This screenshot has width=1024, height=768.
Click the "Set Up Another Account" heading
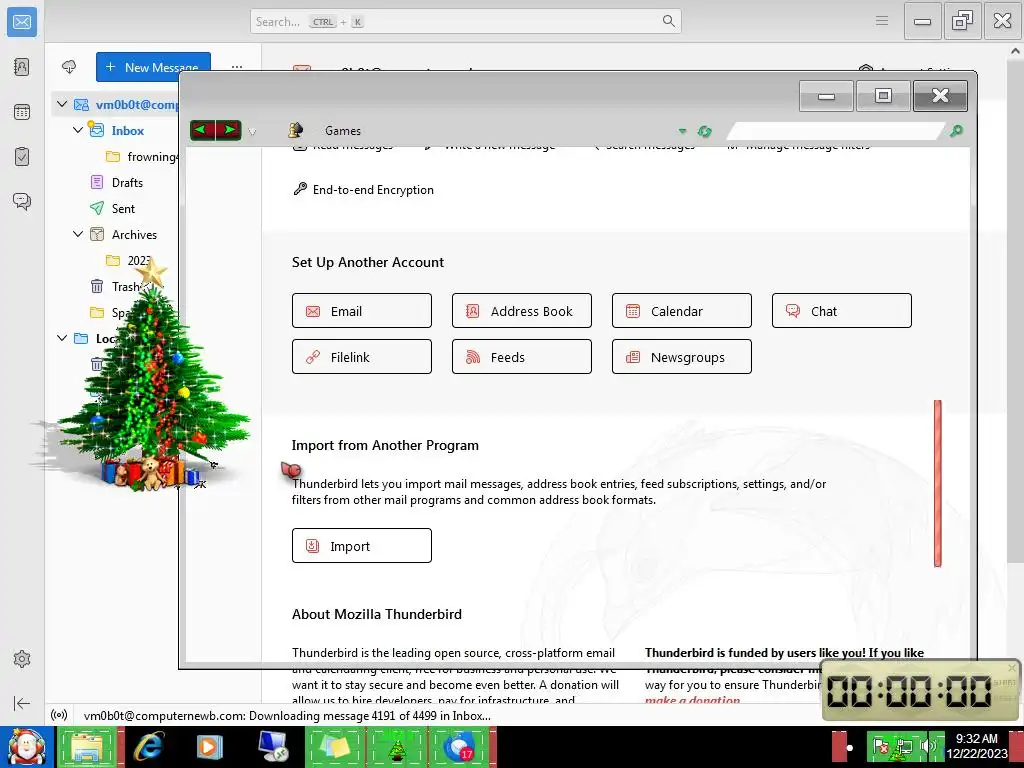click(368, 262)
